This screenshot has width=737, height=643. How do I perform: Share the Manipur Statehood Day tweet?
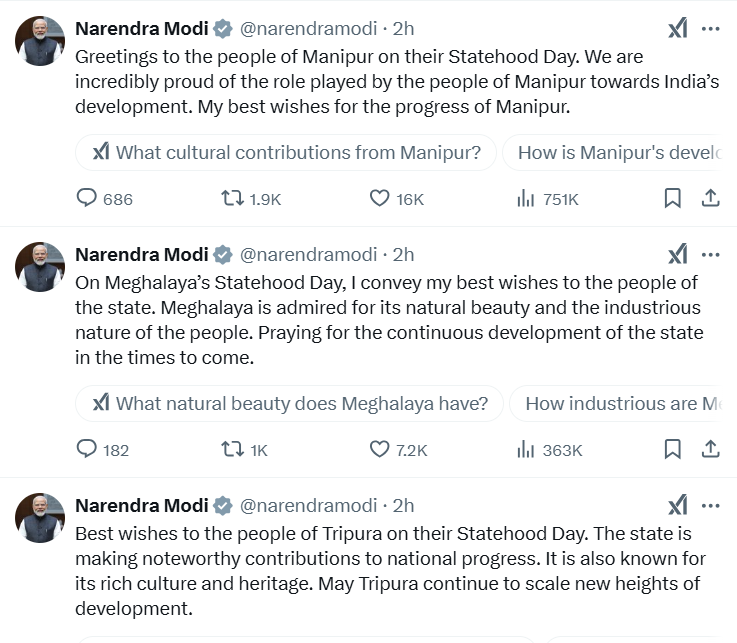tap(710, 199)
